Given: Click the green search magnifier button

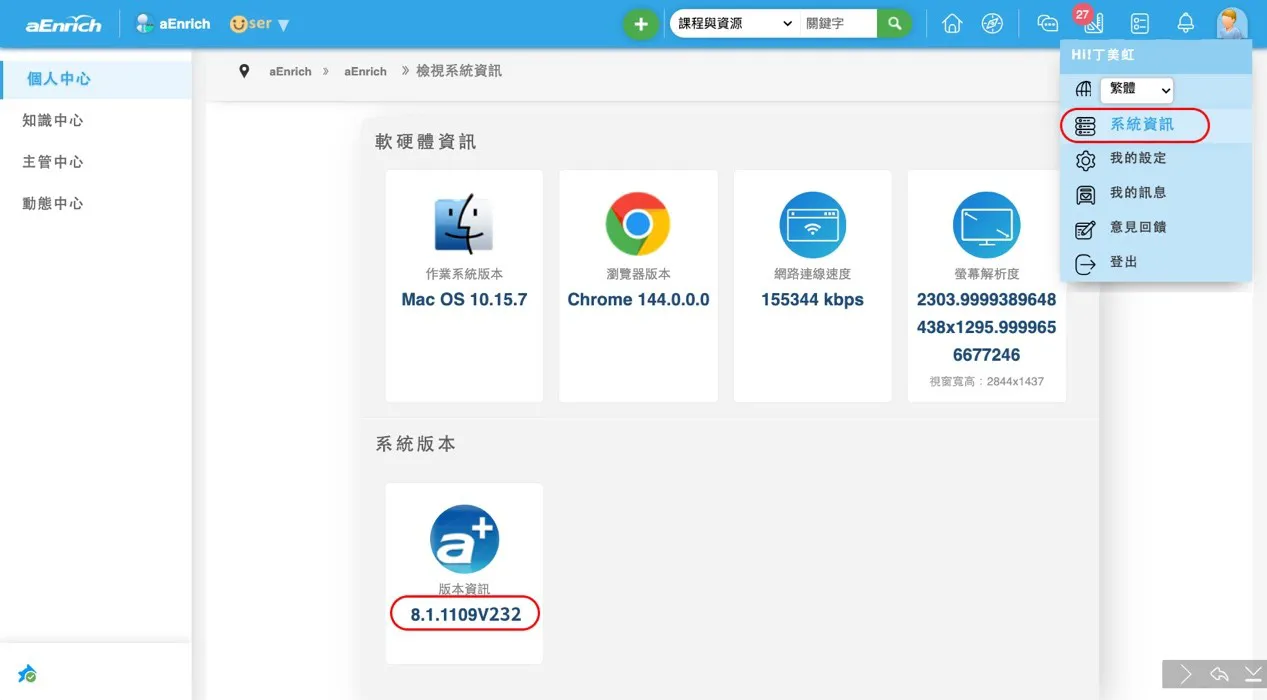Looking at the screenshot, I should point(894,24).
